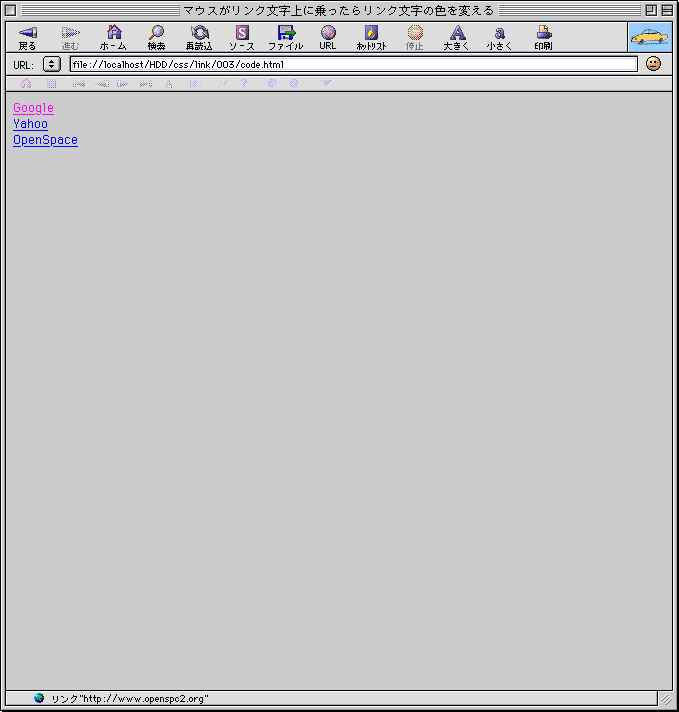
Task: Click the last-page arrow in link toolbar
Action: 146,84
